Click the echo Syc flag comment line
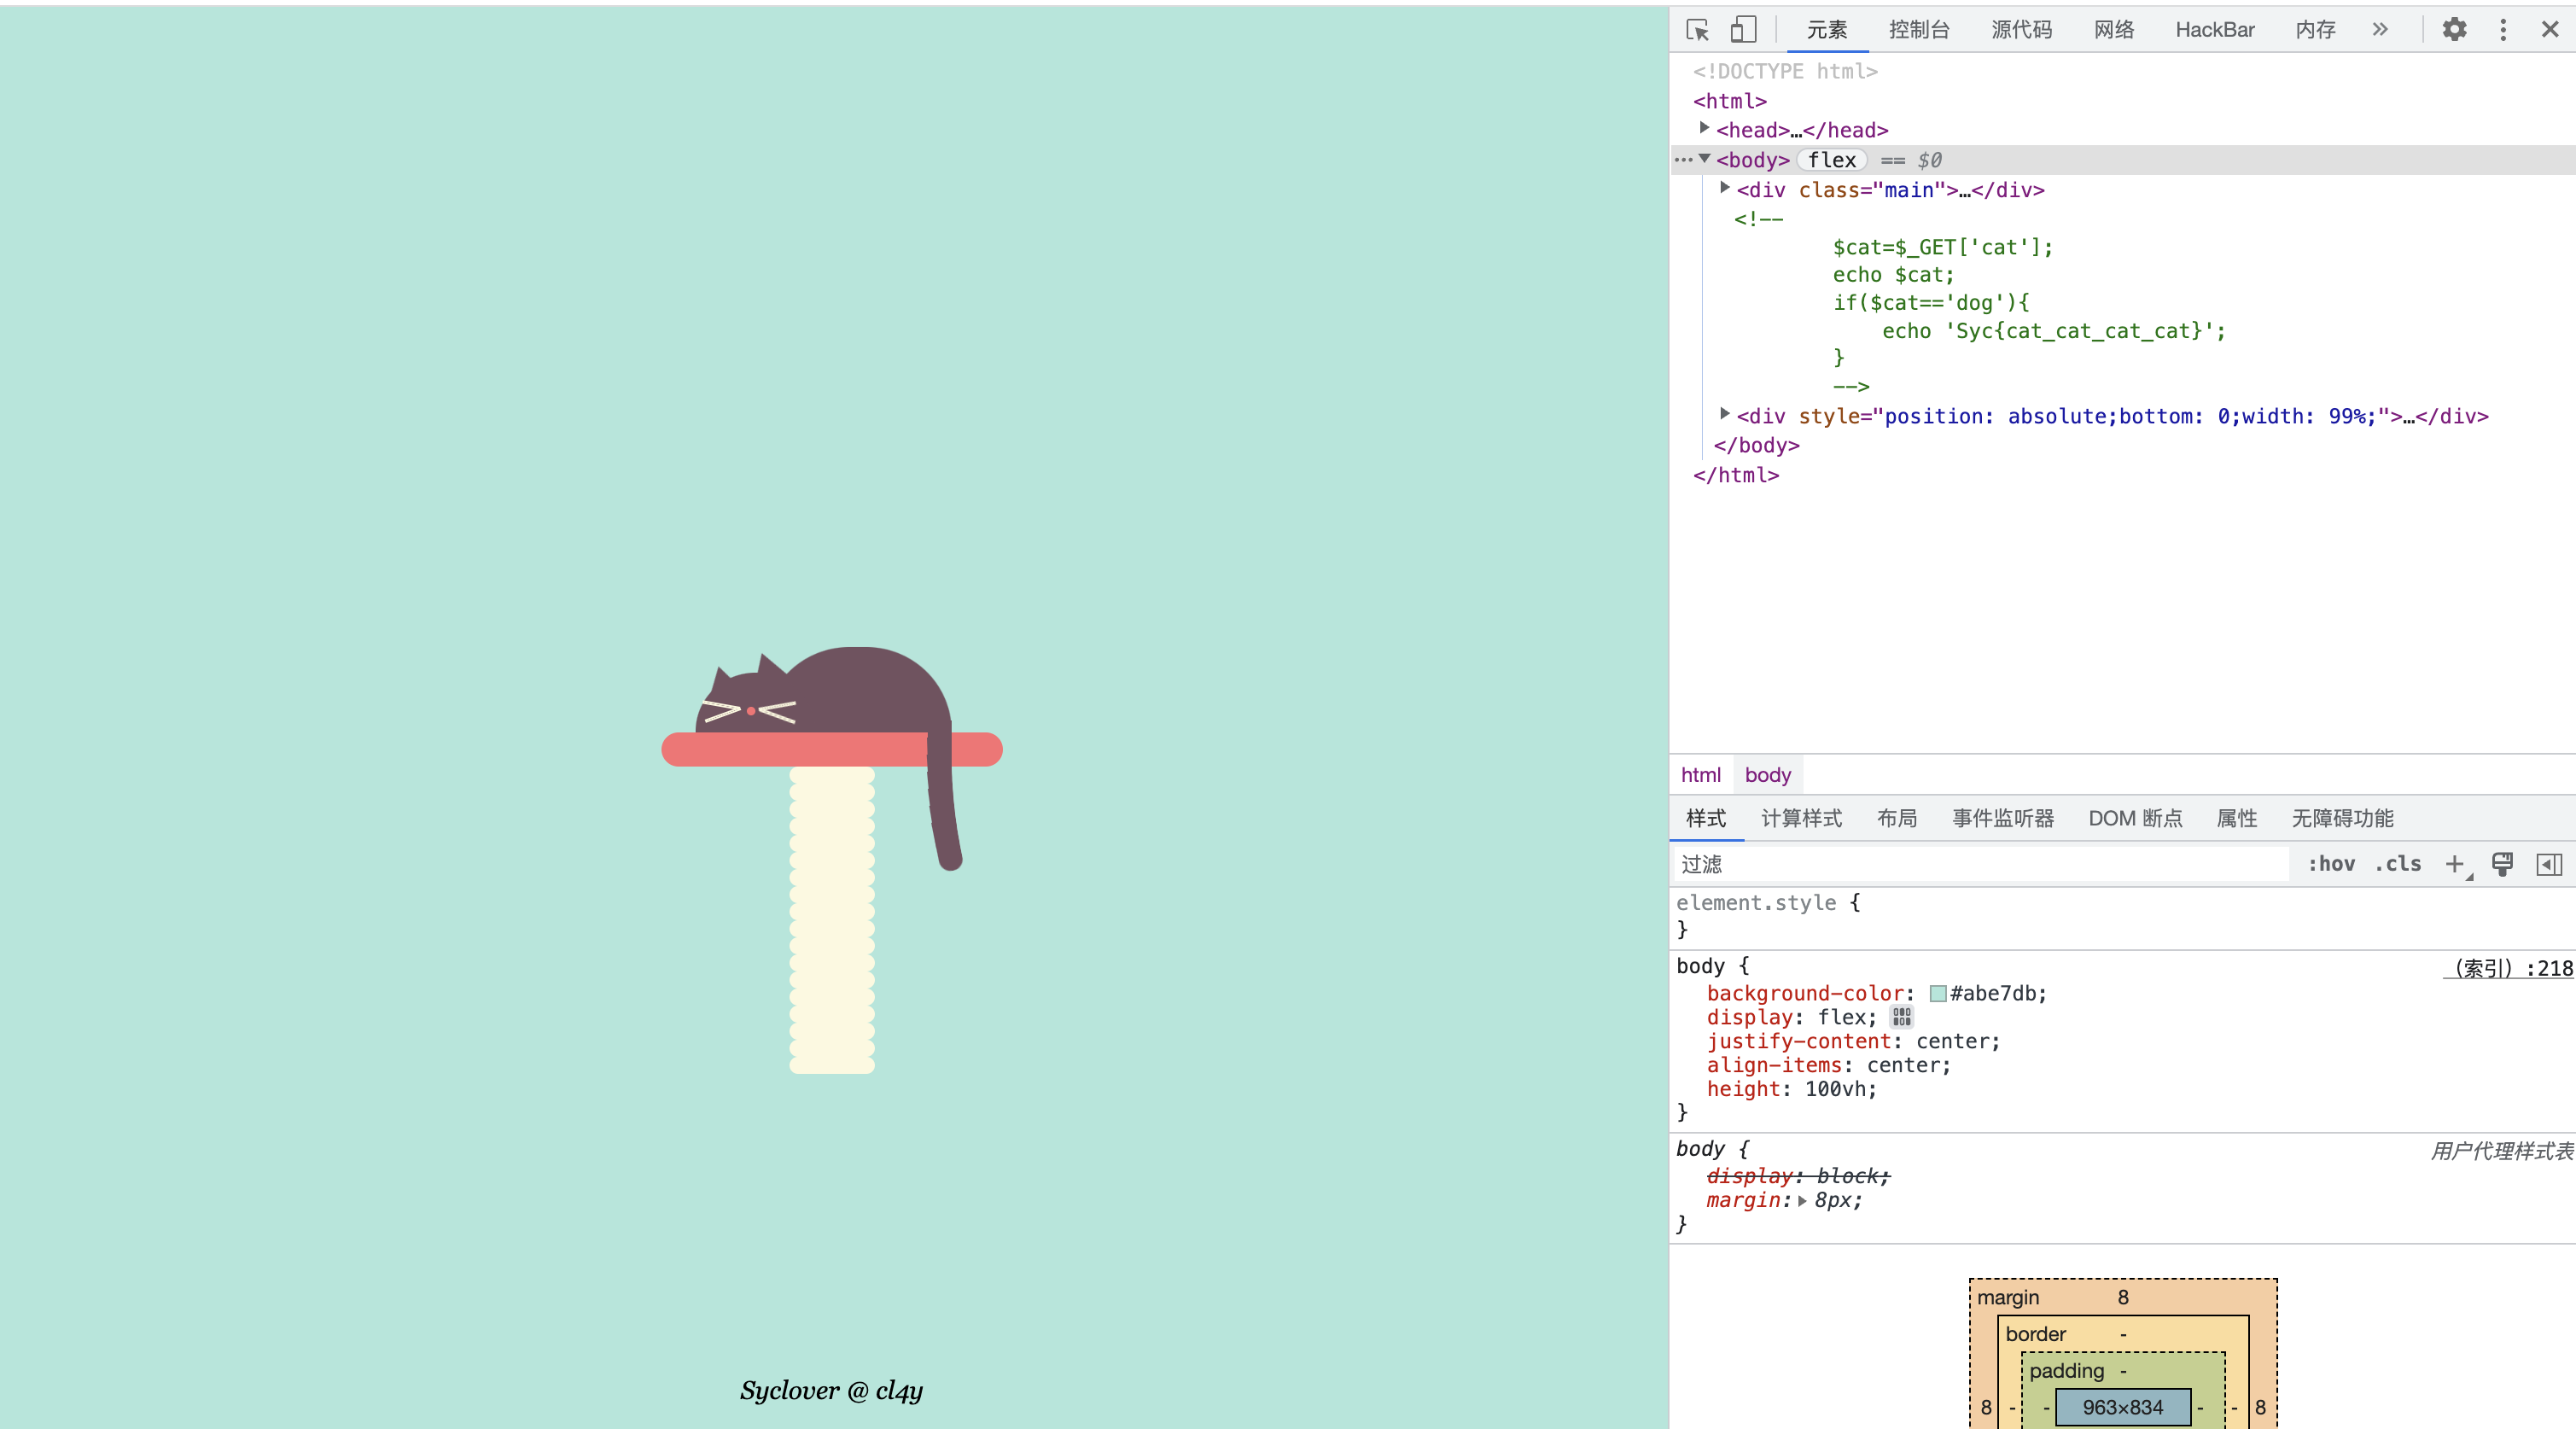 pos(2053,331)
